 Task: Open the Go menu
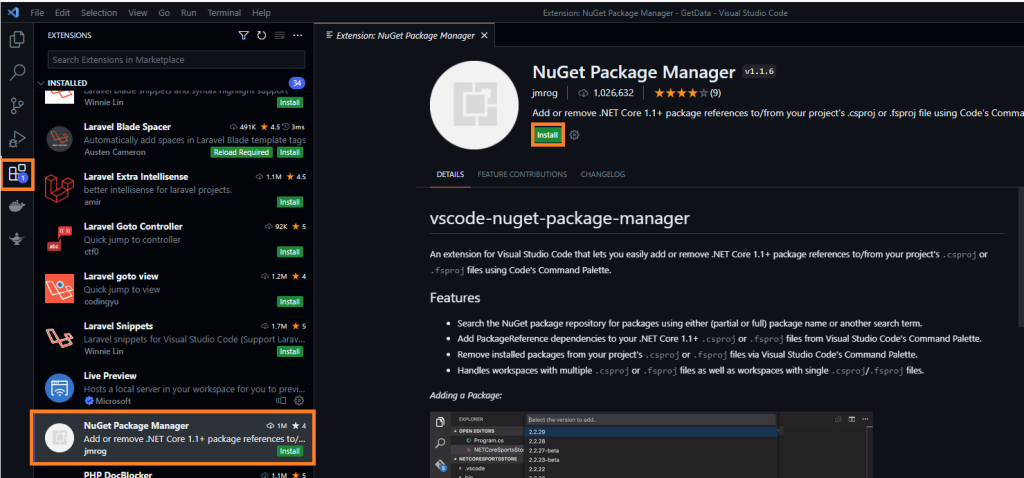pos(164,12)
